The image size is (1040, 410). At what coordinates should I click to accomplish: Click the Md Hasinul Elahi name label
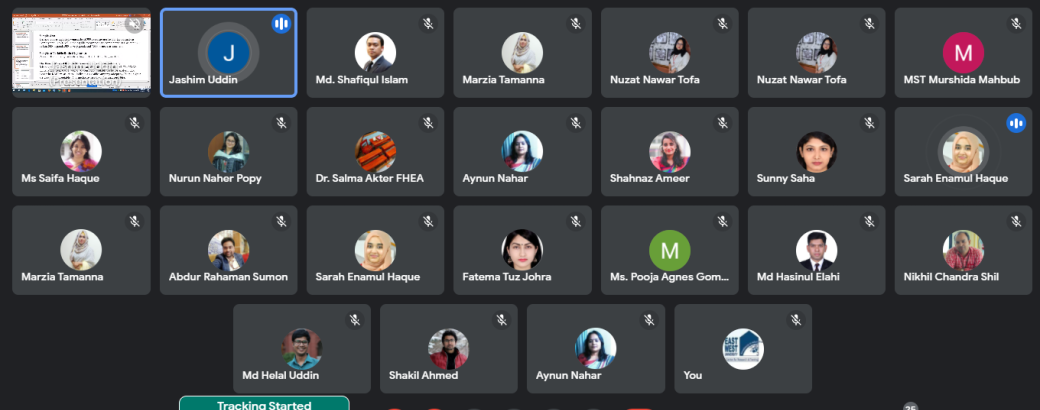798,277
